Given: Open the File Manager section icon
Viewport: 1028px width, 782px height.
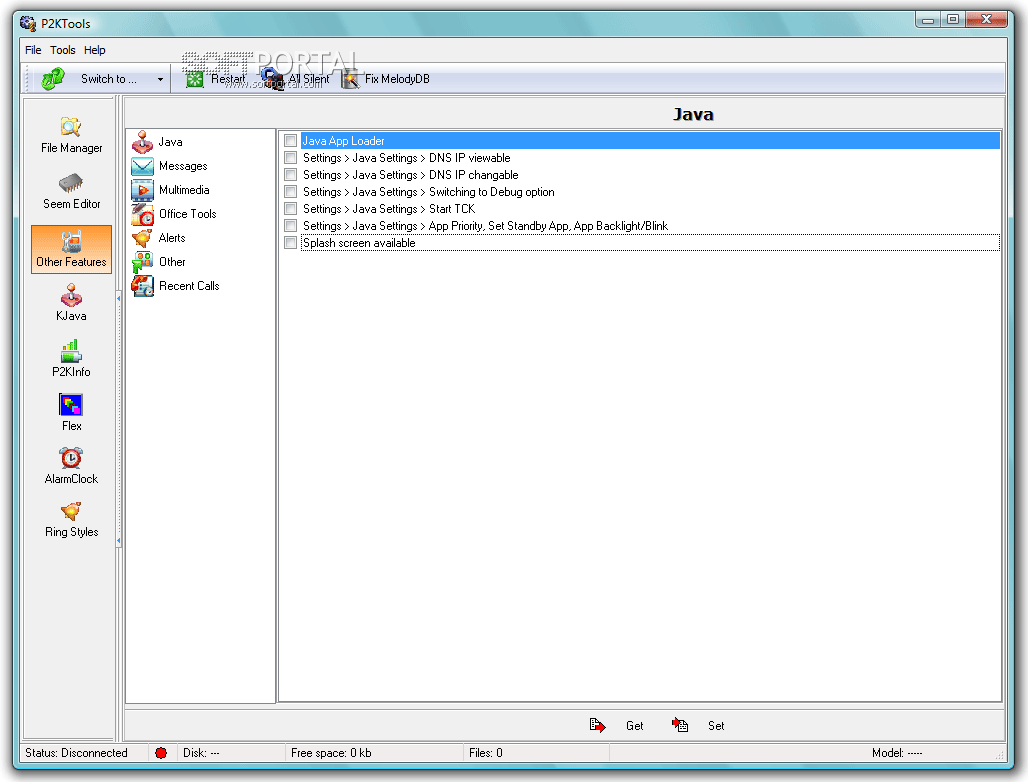Looking at the screenshot, I should (x=71, y=127).
